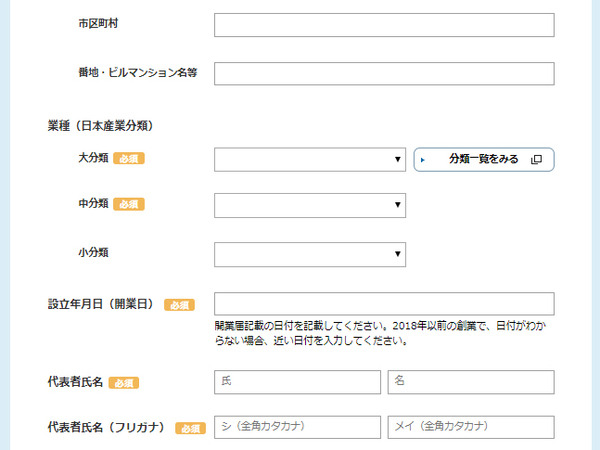Click the 分類一覧をみる button

[x=484, y=160]
